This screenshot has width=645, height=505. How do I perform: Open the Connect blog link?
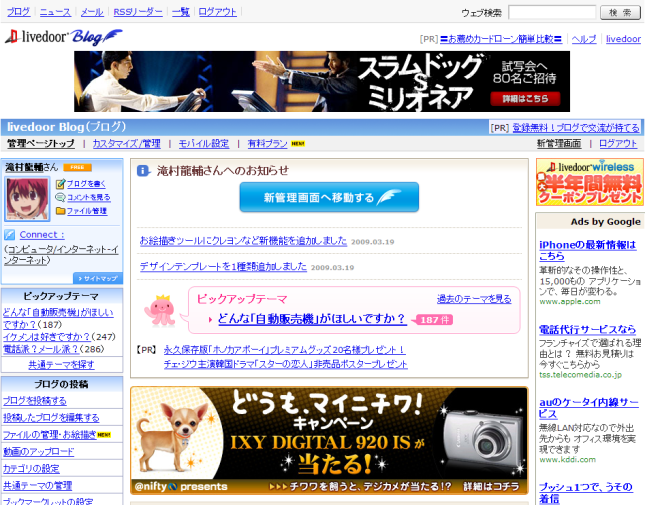(x=42, y=235)
